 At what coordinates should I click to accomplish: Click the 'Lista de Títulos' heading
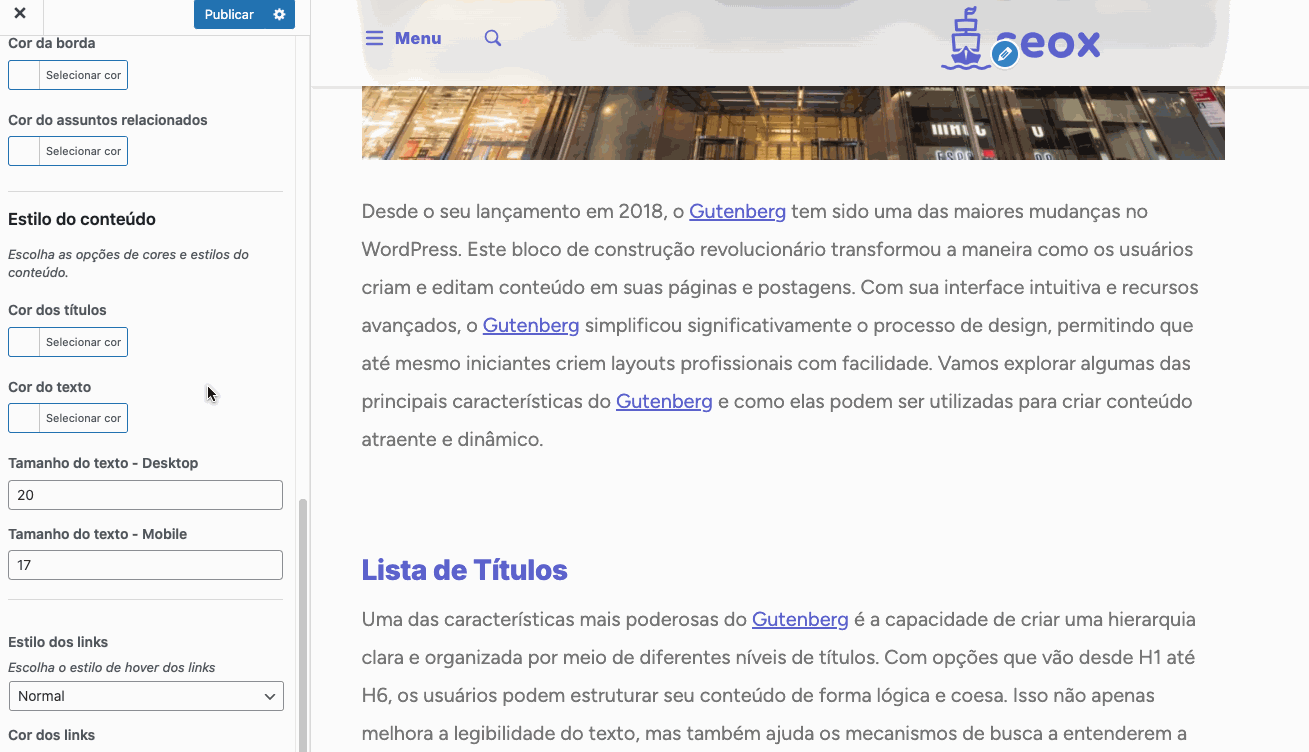(464, 570)
